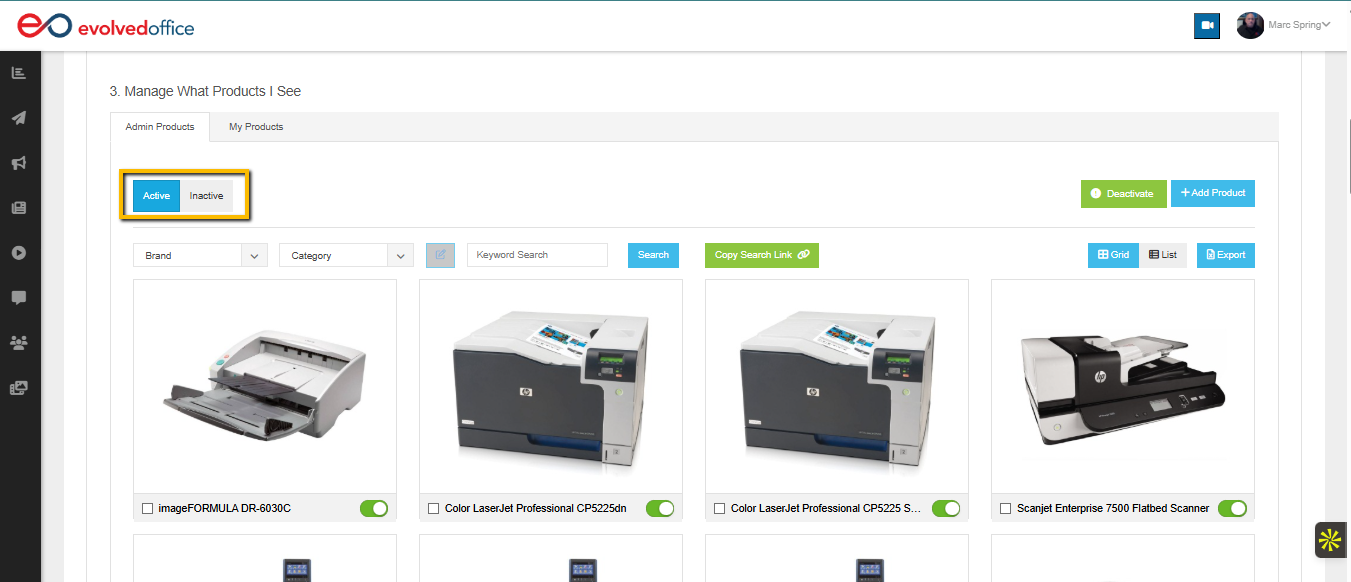Click the edit pencil icon beside Category
Screen dimensions: 1351x582
click(x=440, y=255)
